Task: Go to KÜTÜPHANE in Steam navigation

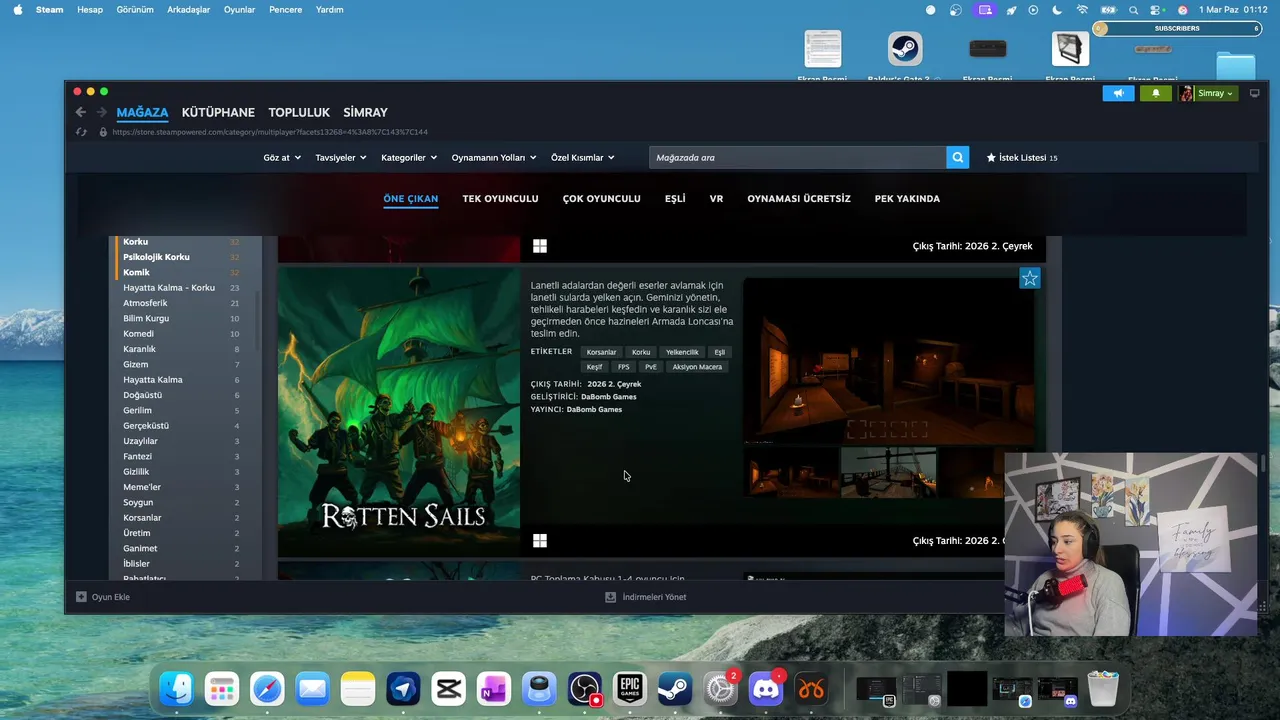Action: tap(218, 112)
